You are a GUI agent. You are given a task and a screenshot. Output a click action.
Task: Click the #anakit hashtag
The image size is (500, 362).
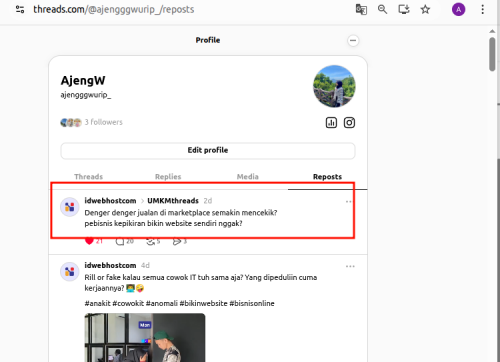coord(98,303)
